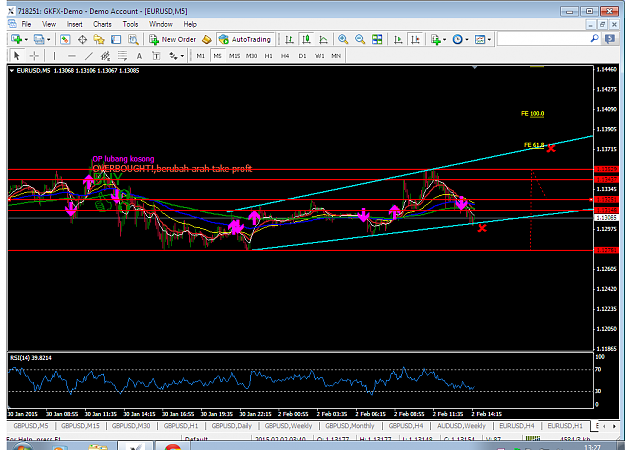Select the Crosshair tool
Image resolution: width=625 pixels, height=450 pixels.
[x=34, y=56]
